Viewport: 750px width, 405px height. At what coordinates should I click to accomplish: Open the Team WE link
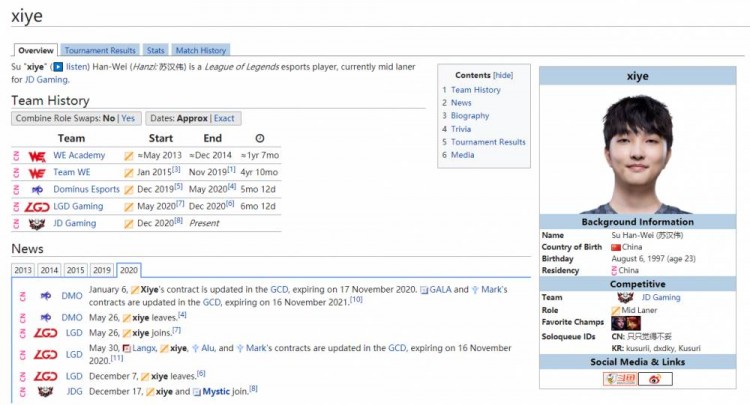[71, 173]
